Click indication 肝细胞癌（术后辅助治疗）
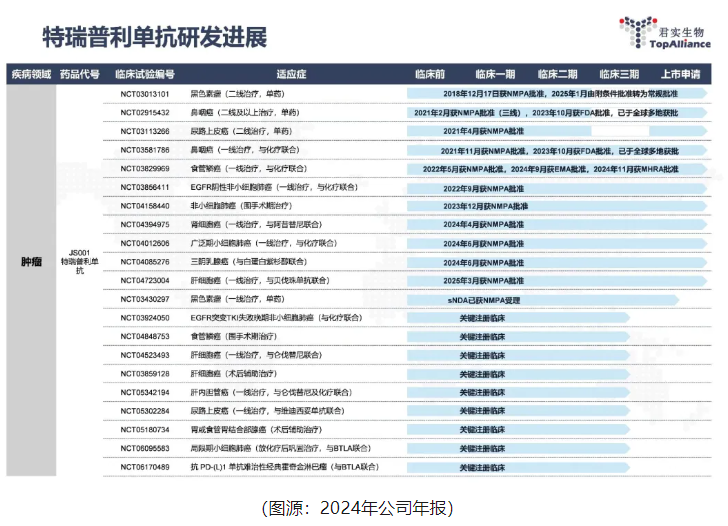 234,374
